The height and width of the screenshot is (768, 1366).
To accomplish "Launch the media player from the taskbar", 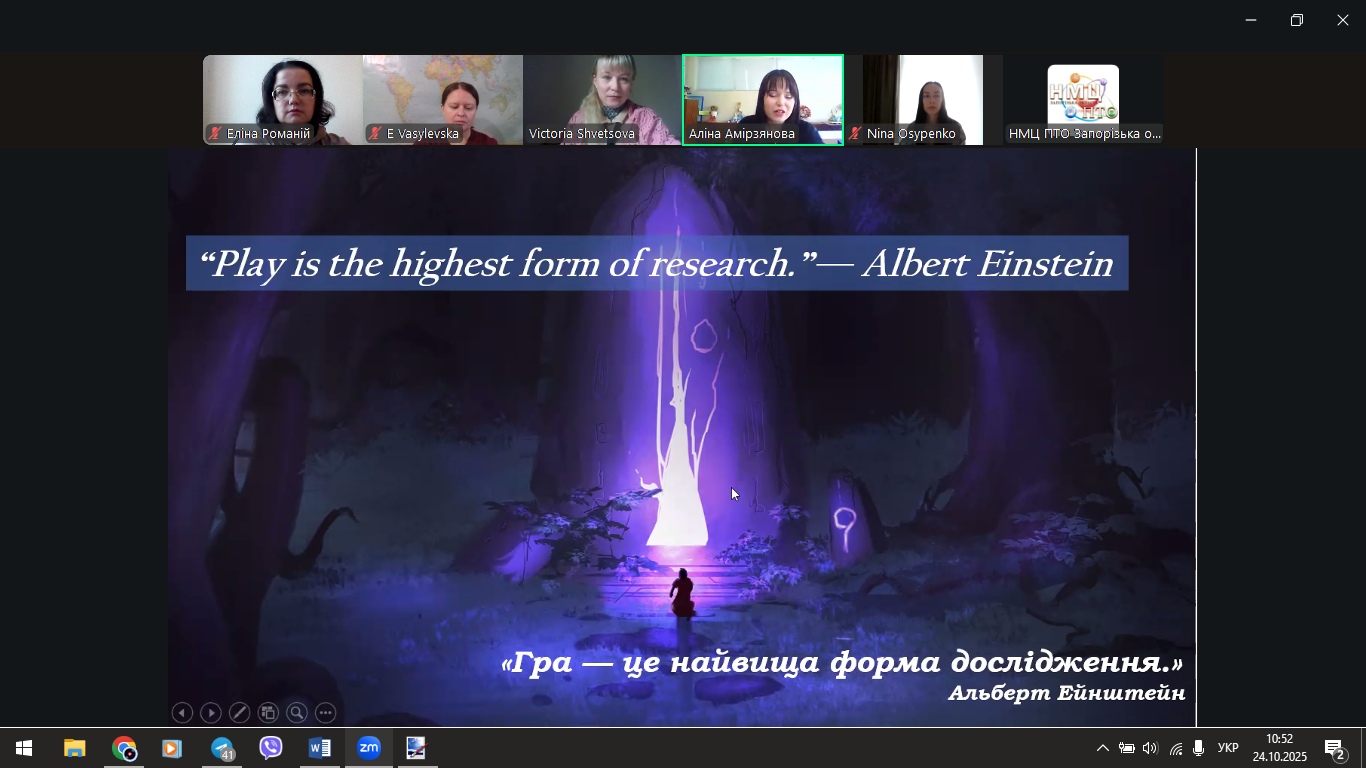I will coord(172,748).
